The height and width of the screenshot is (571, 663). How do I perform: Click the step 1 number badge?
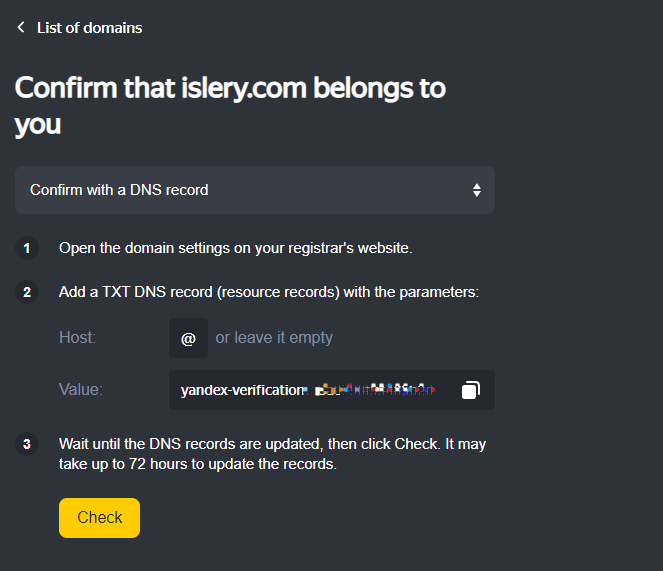tap(27, 248)
